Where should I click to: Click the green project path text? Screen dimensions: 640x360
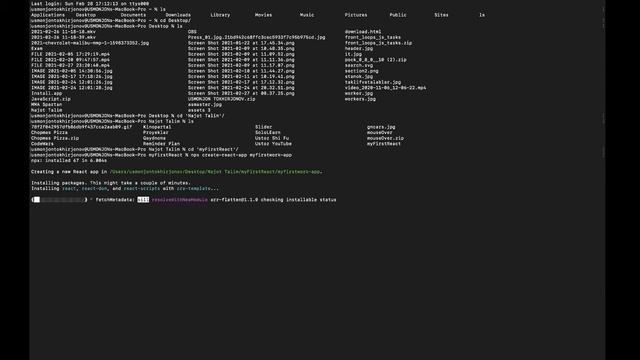coord(215,172)
